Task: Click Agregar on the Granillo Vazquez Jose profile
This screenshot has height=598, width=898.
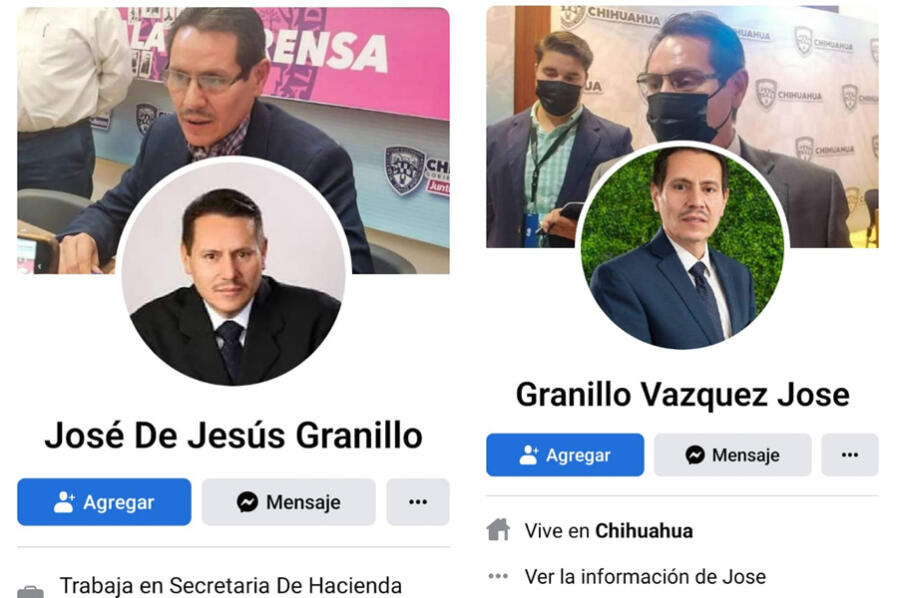Action: 565,455
